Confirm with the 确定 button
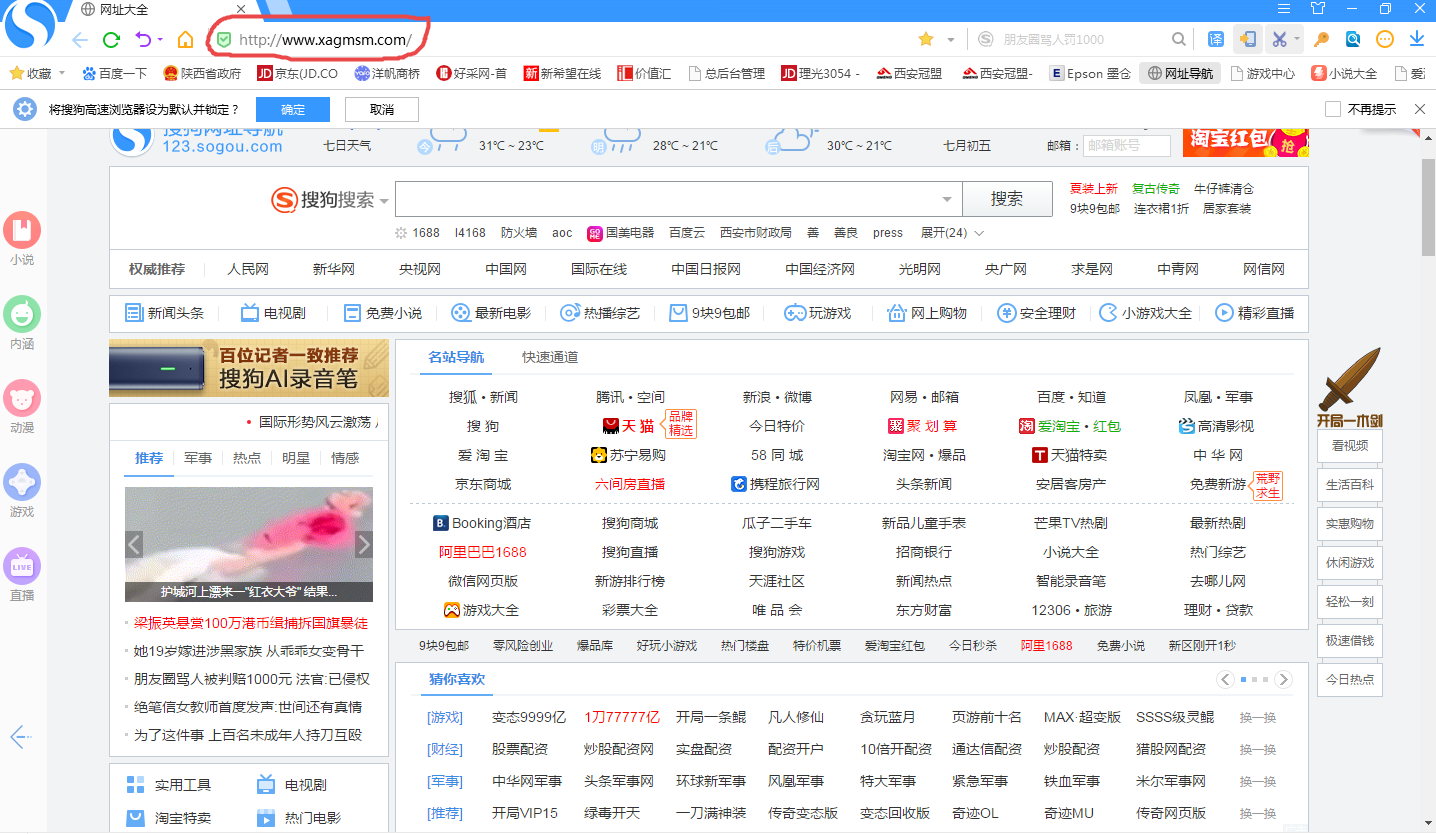This screenshot has width=1436, height=834. click(293, 109)
